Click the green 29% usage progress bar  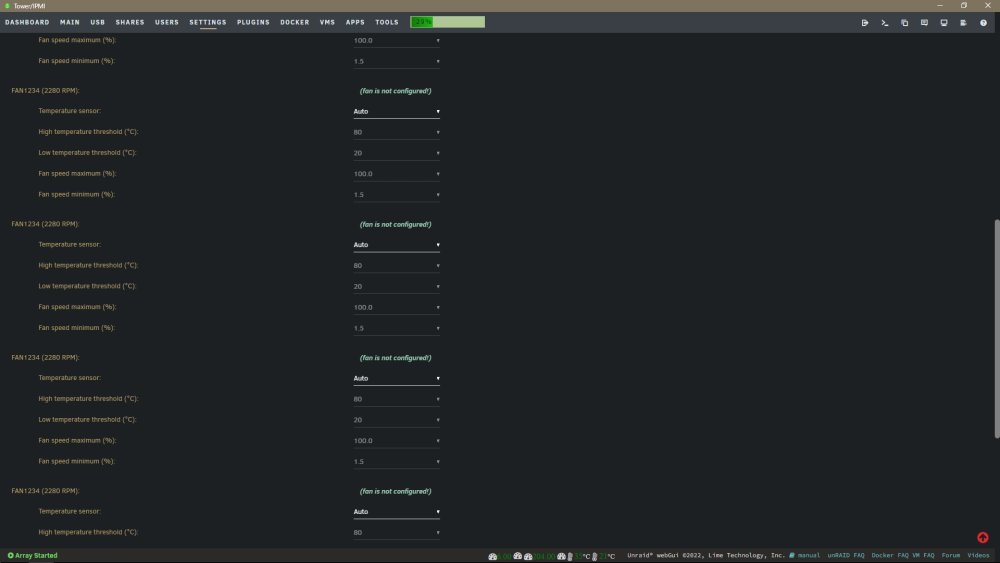pyautogui.click(x=447, y=22)
